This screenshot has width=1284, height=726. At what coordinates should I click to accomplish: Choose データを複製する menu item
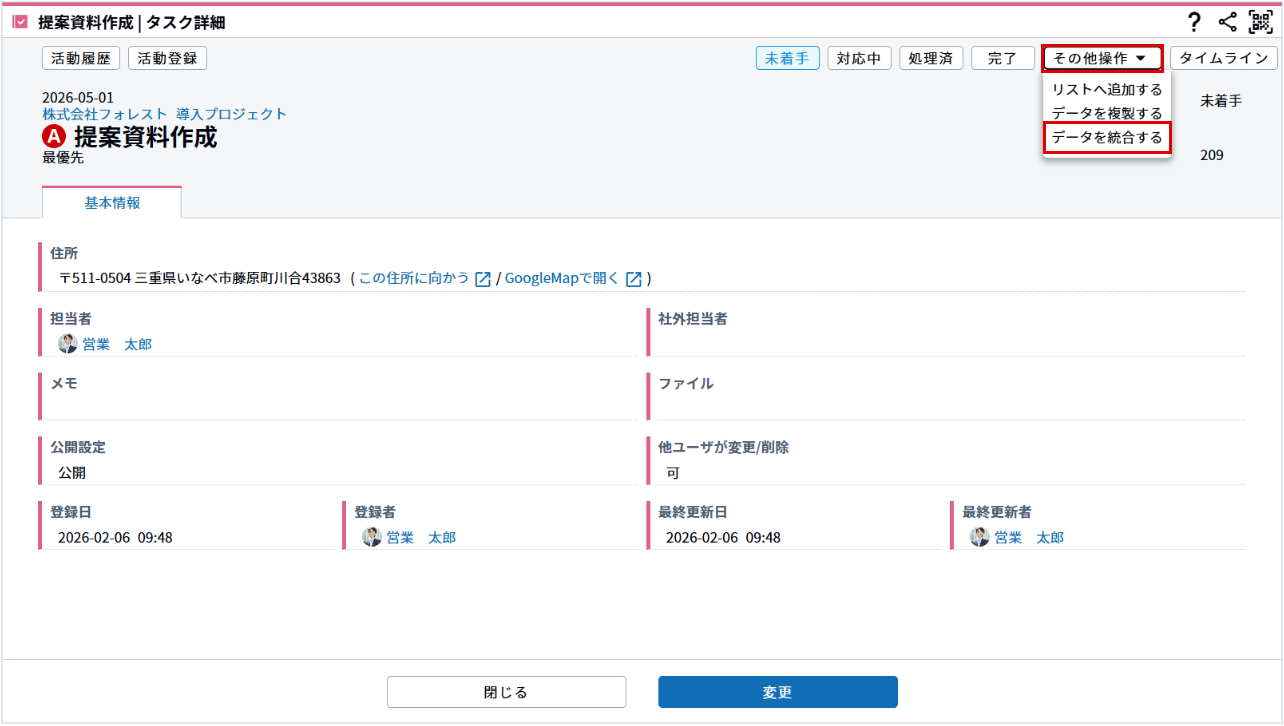click(1106, 113)
